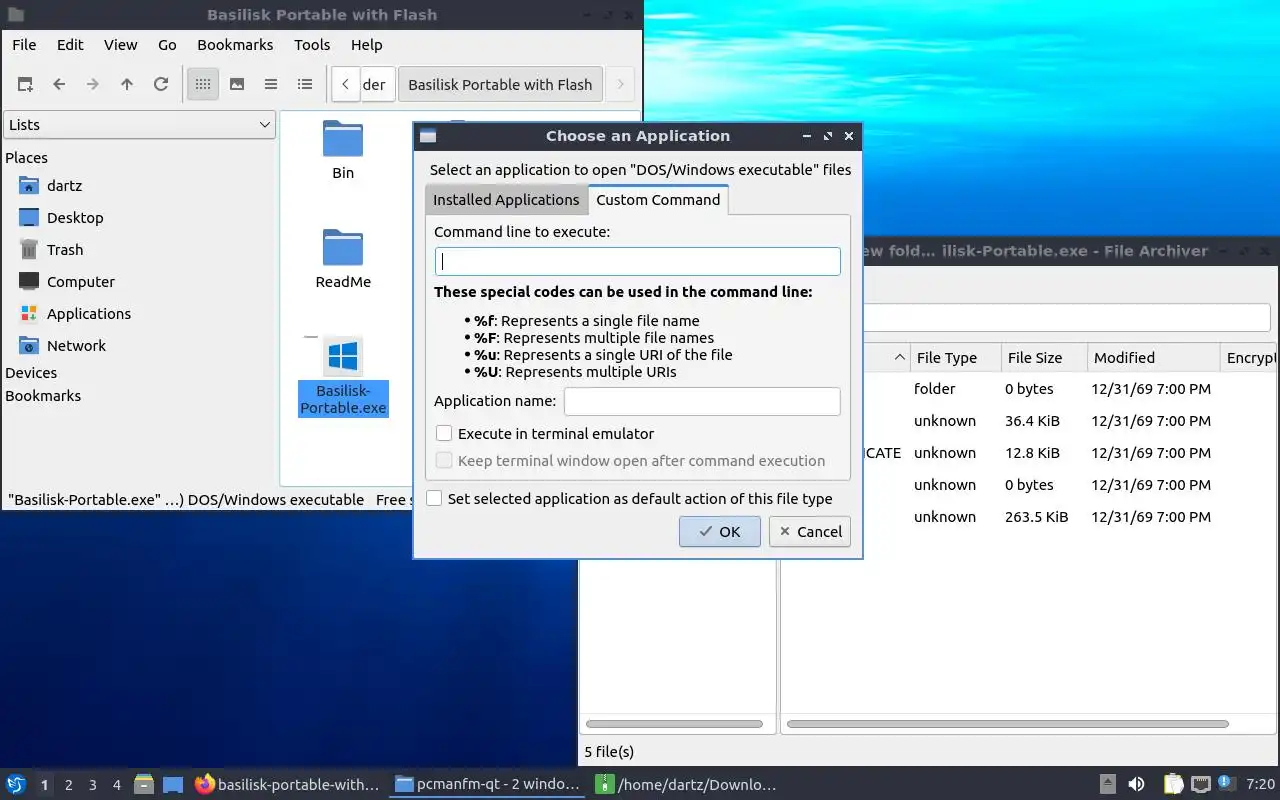This screenshot has height=800, width=1280.
Task: Click the 263.5 KiB file size cell
Action: tap(1036, 517)
